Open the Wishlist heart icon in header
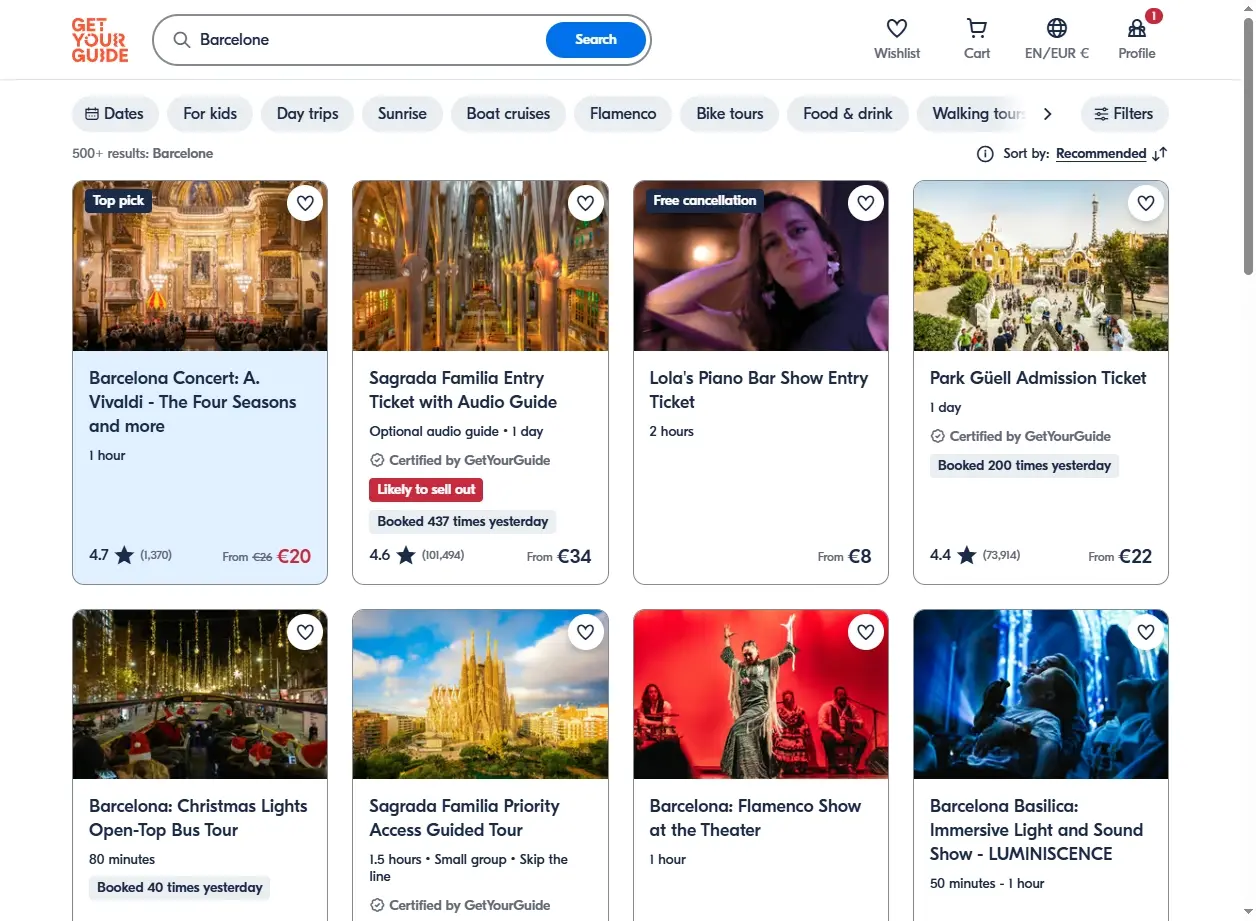The image size is (1256, 921). [x=897, y=28]
